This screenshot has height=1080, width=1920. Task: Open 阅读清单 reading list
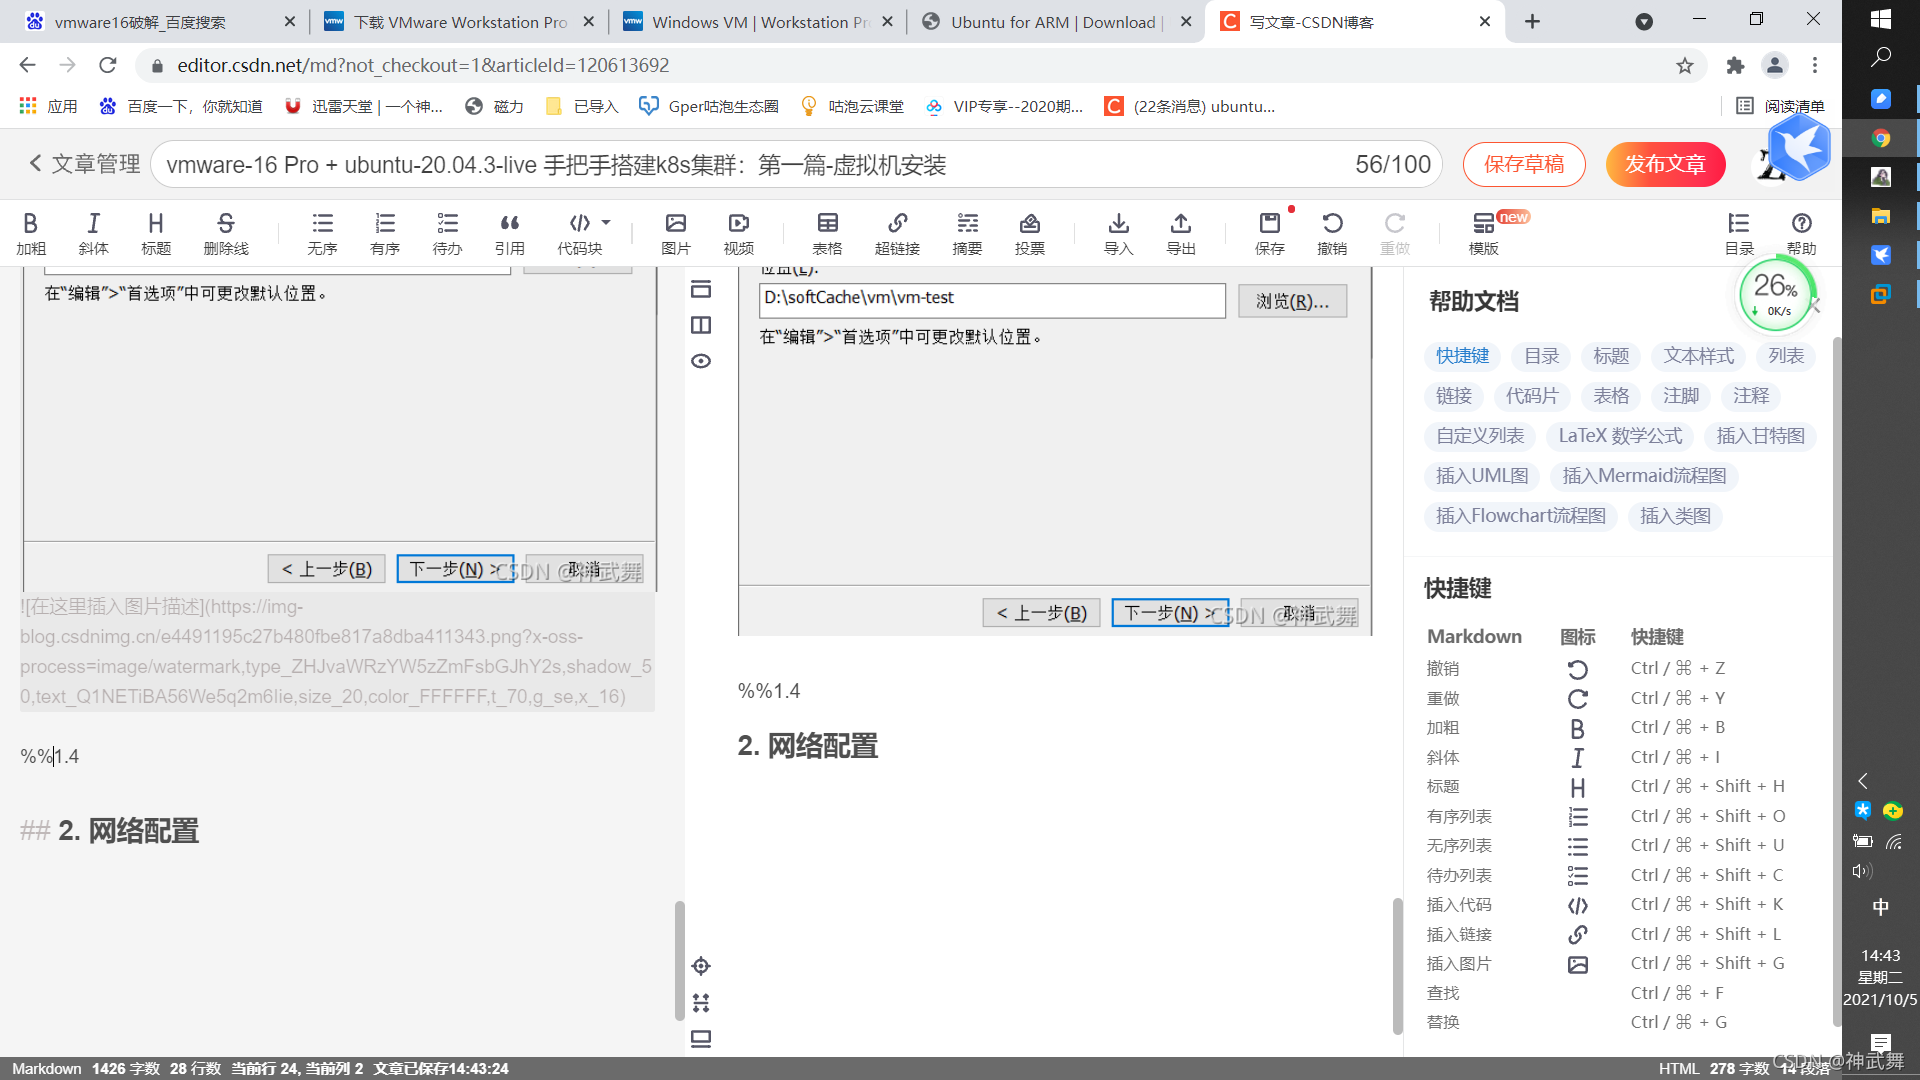(1780, 106)
